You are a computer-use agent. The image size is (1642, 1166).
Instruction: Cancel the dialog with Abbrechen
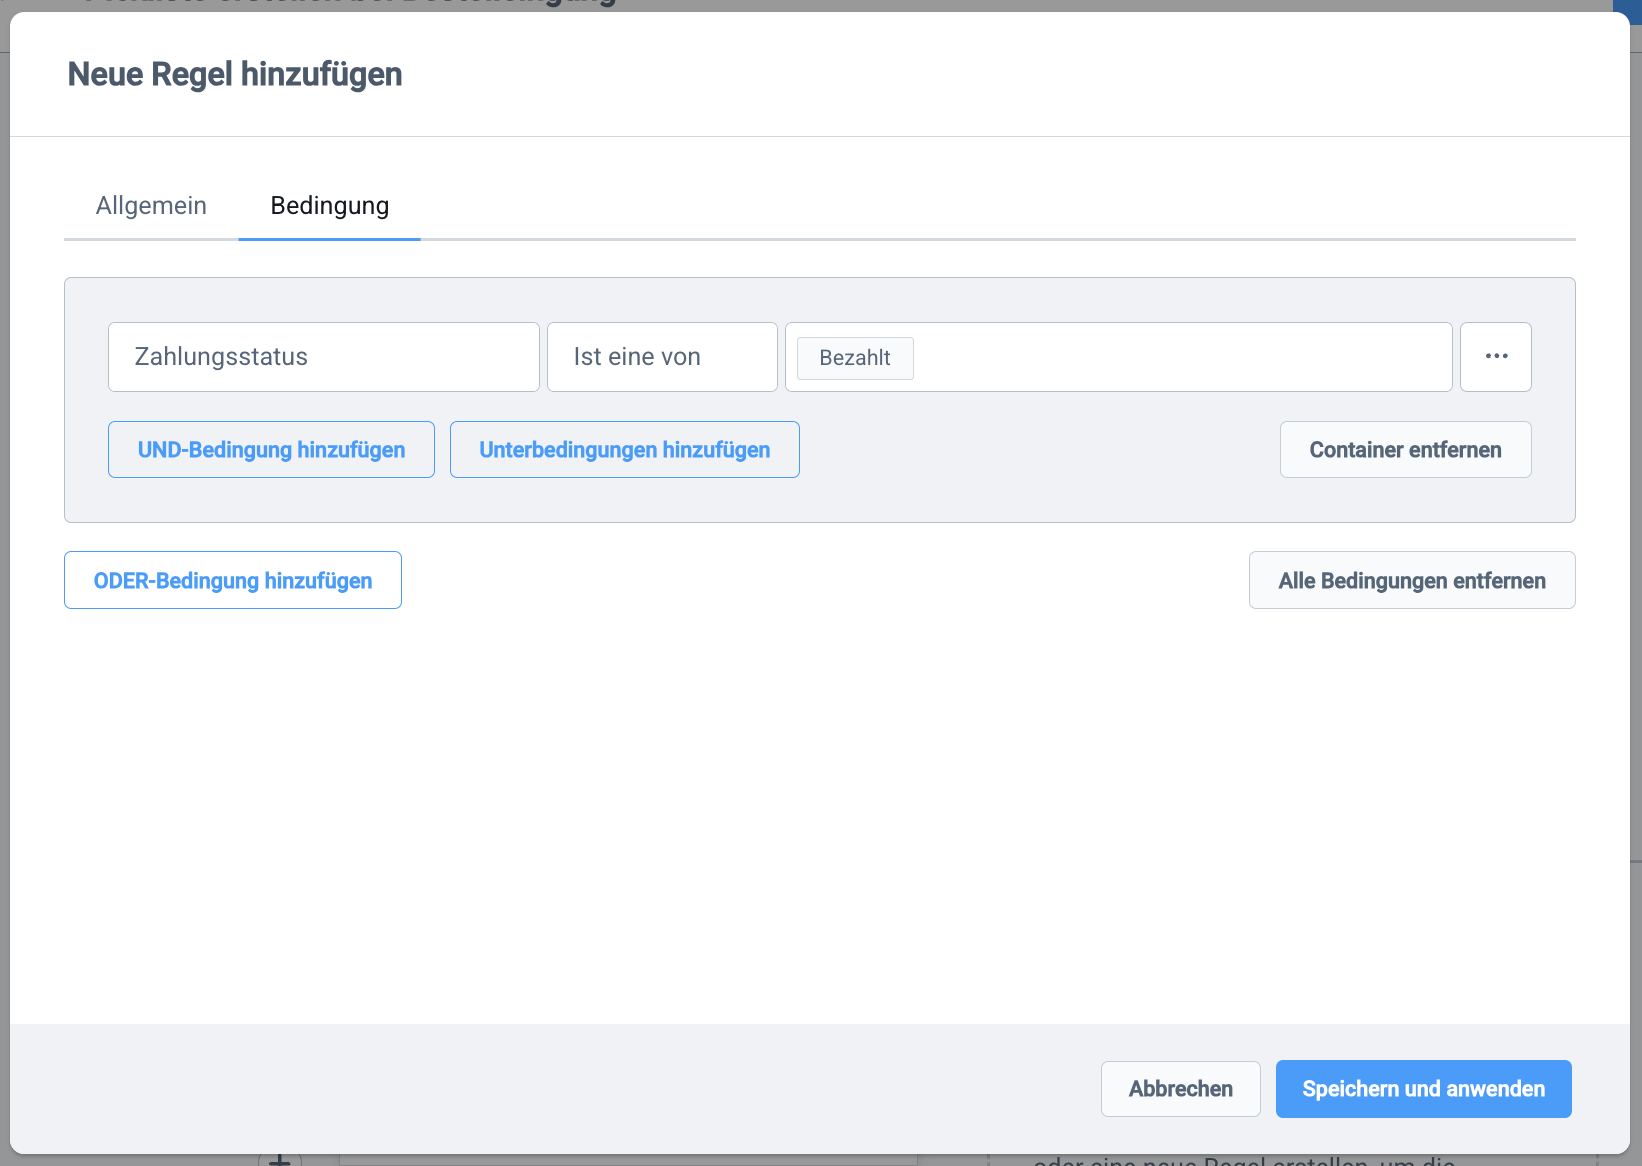(x=1180, y=1089)
